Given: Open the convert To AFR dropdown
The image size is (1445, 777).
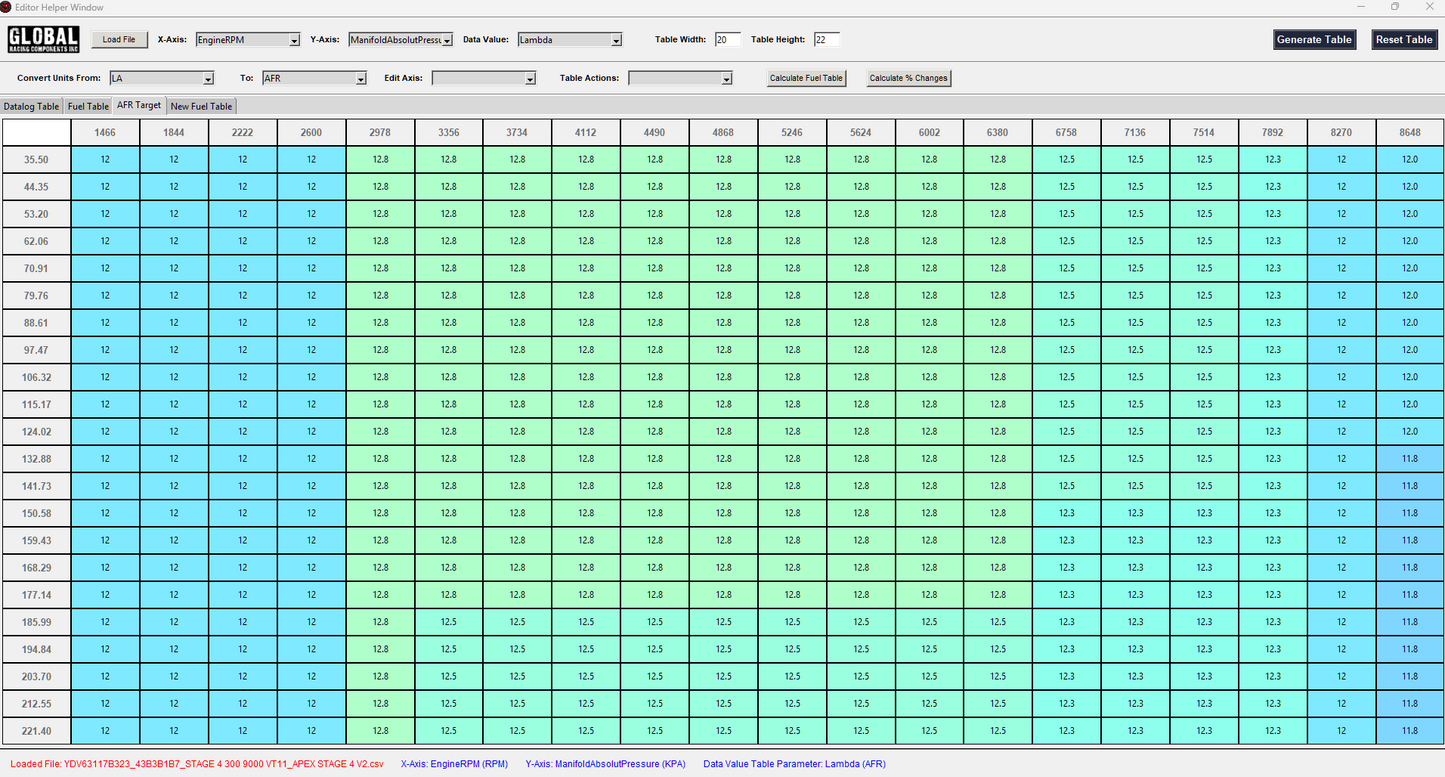Looking at the screenshot, I should (314, 78).
